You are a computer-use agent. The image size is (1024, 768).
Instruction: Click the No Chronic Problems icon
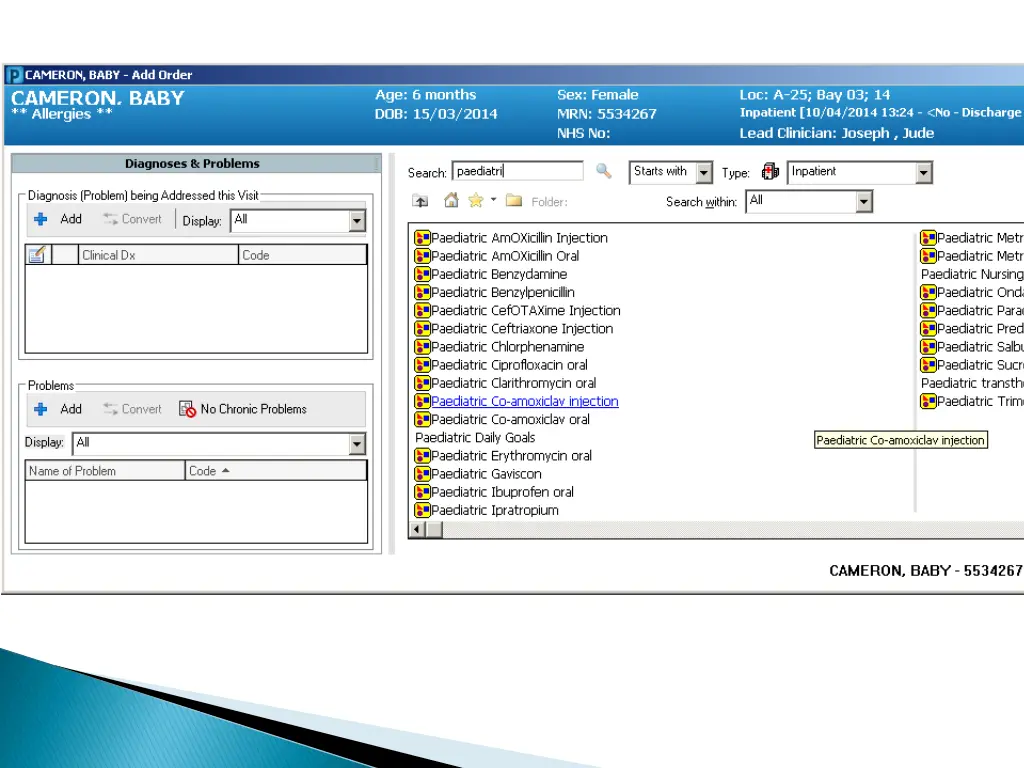pos(187,409)
